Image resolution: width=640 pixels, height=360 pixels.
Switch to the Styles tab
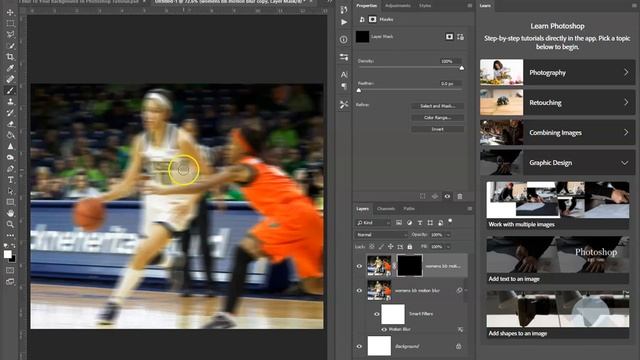tap(425, 6)
